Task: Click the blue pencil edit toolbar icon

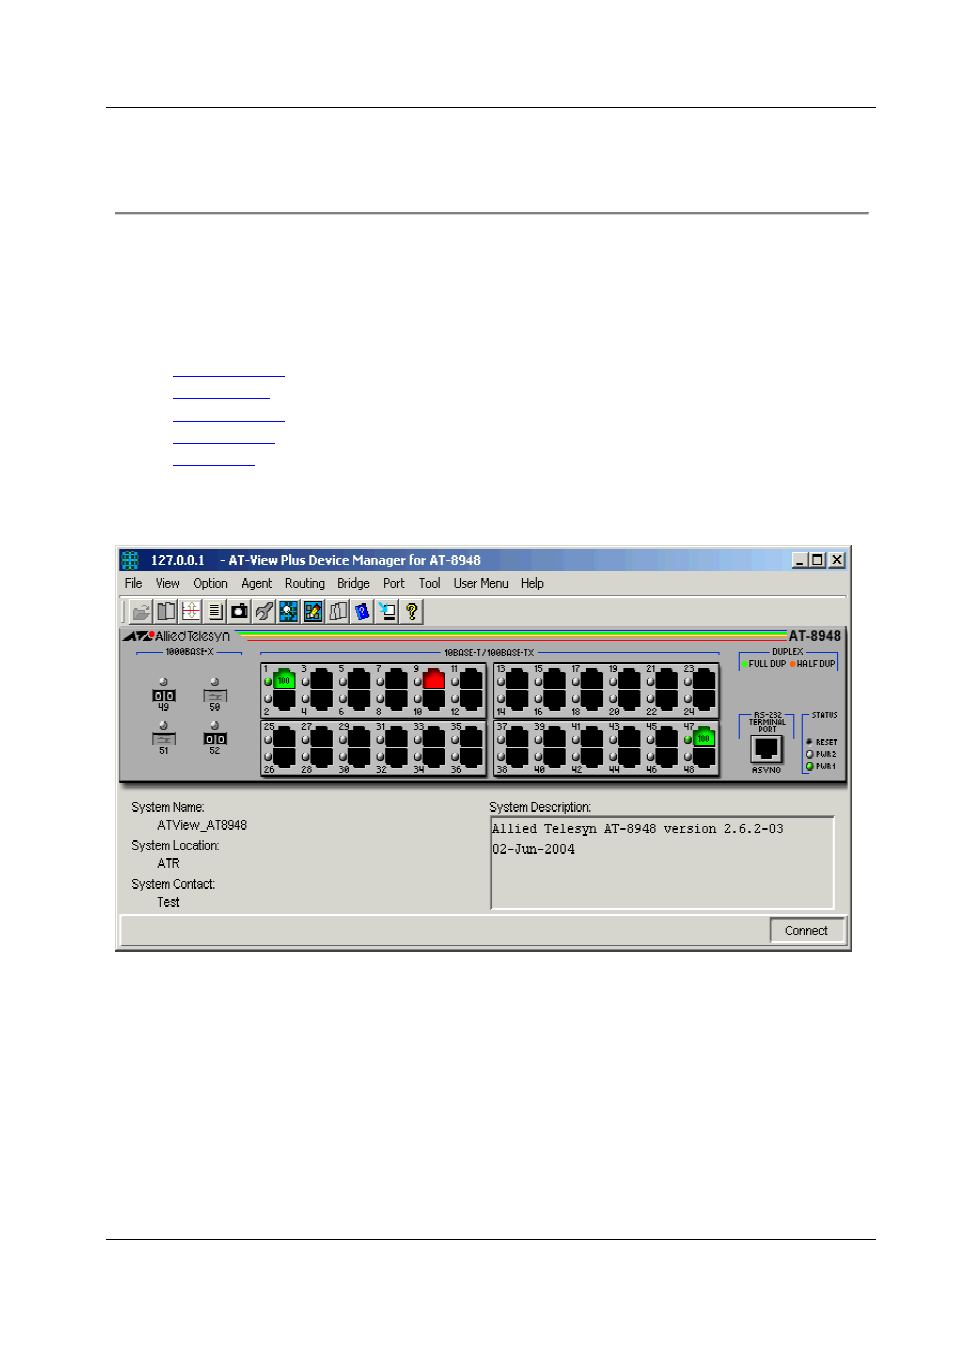Action: [313, 611]
